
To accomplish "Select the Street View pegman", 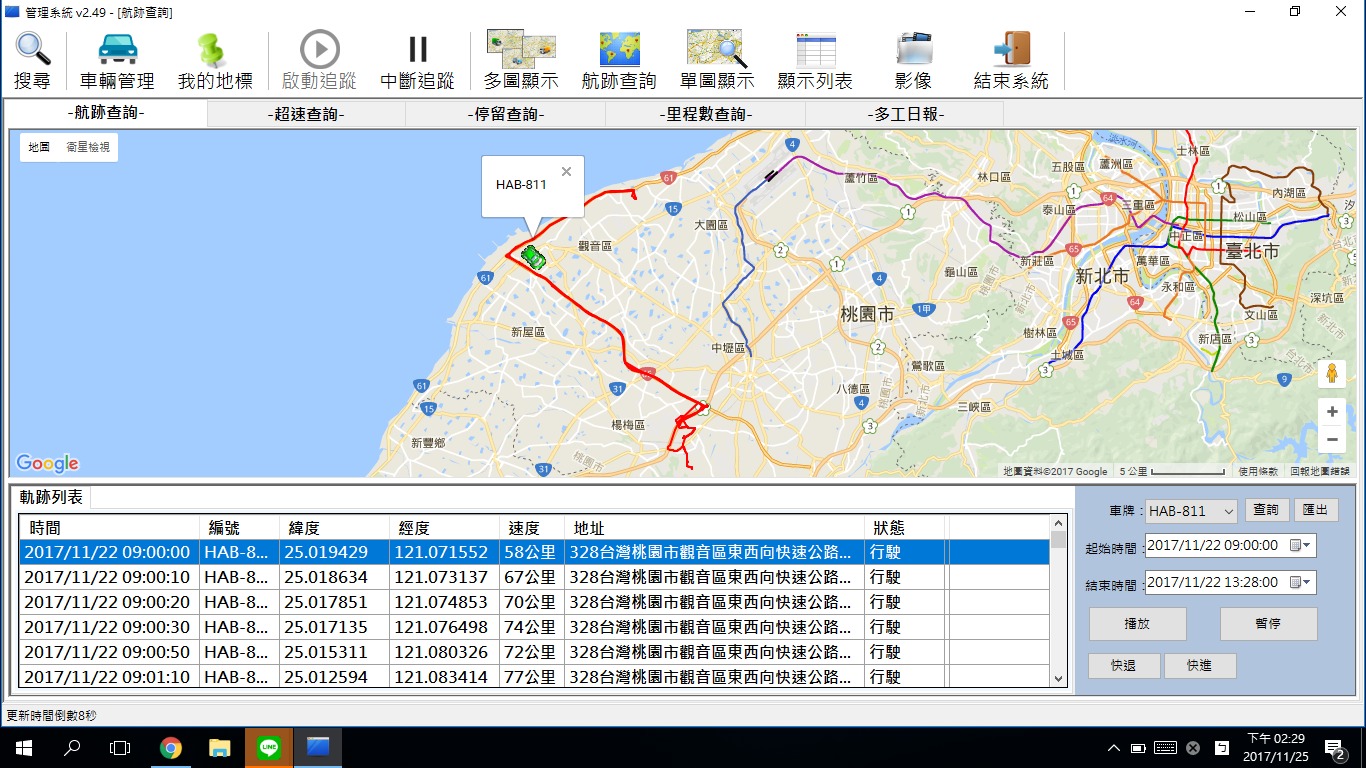I will pos(1331,374).
